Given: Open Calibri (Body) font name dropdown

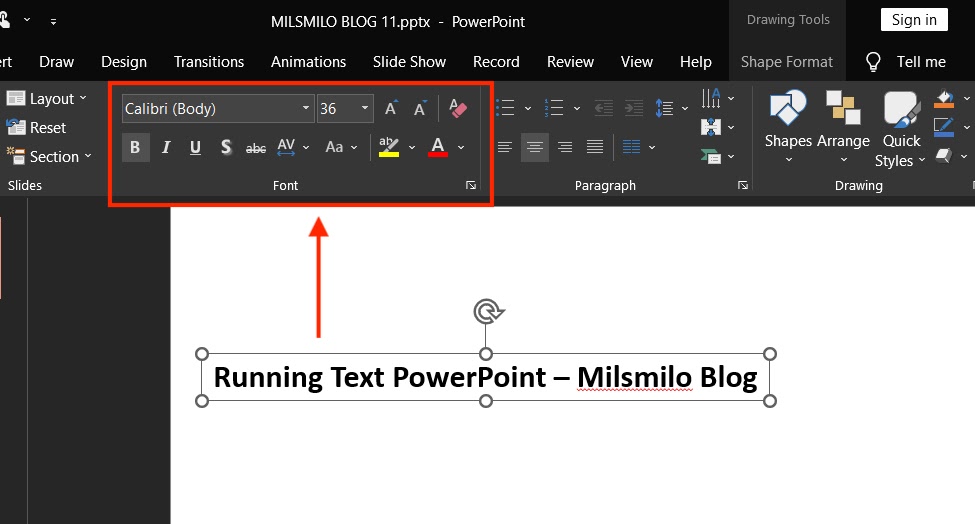Looking at the screenshot, I should coord(305,108).
